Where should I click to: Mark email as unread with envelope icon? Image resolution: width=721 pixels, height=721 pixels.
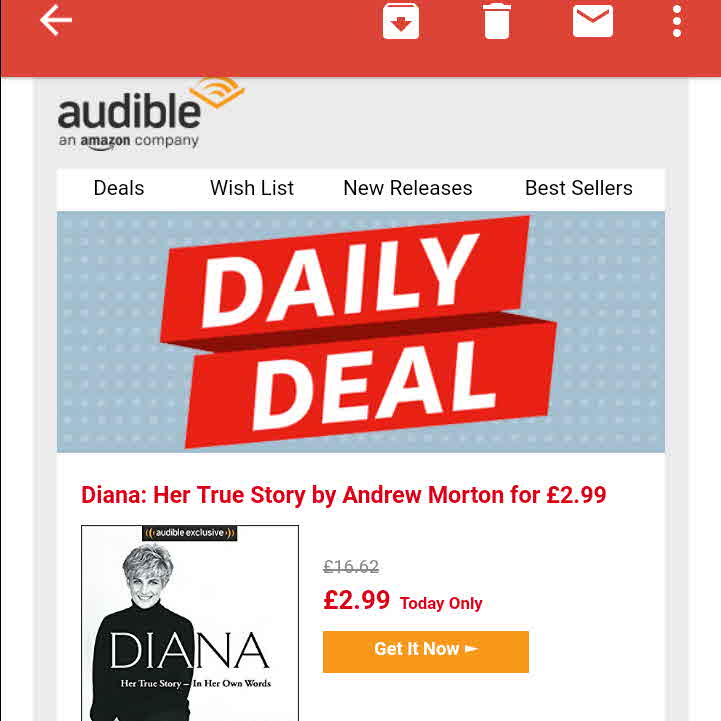[593, 21]
